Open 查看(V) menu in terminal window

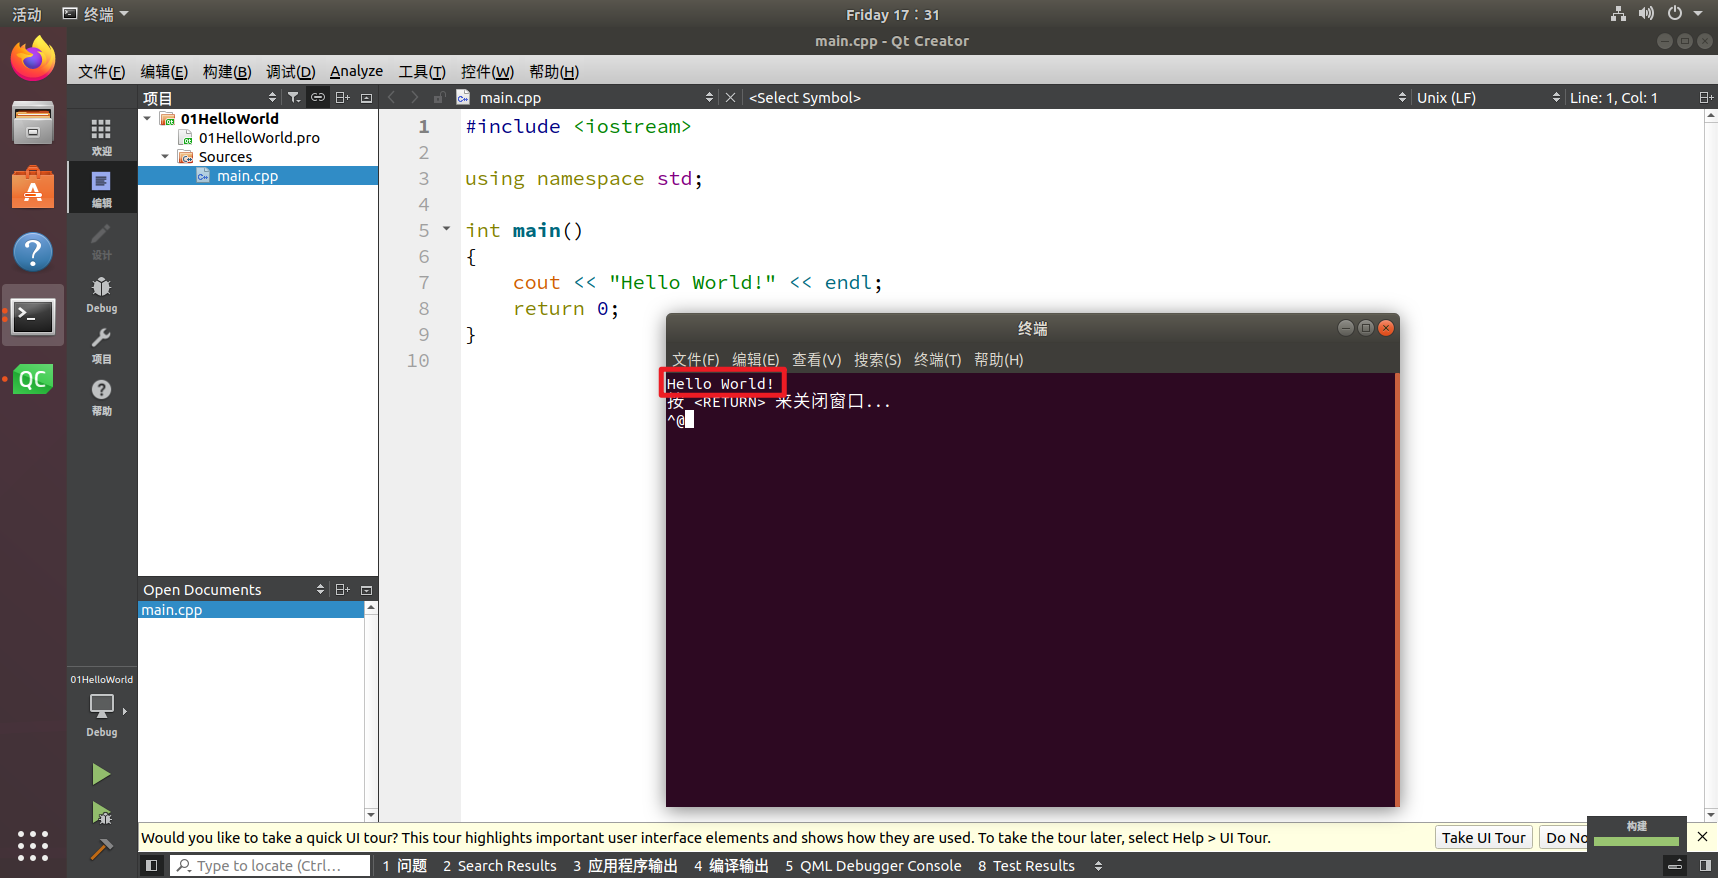click(816, 359)
